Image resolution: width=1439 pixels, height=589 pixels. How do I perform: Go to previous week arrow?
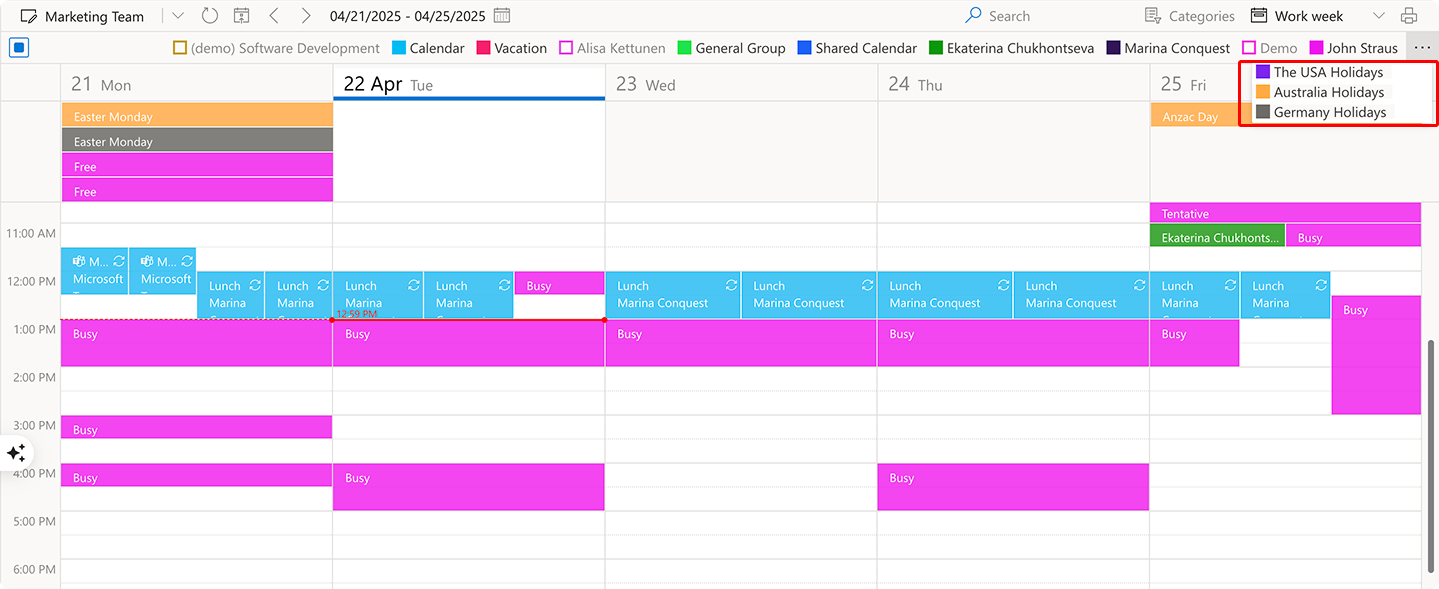(x=274, y=16)
